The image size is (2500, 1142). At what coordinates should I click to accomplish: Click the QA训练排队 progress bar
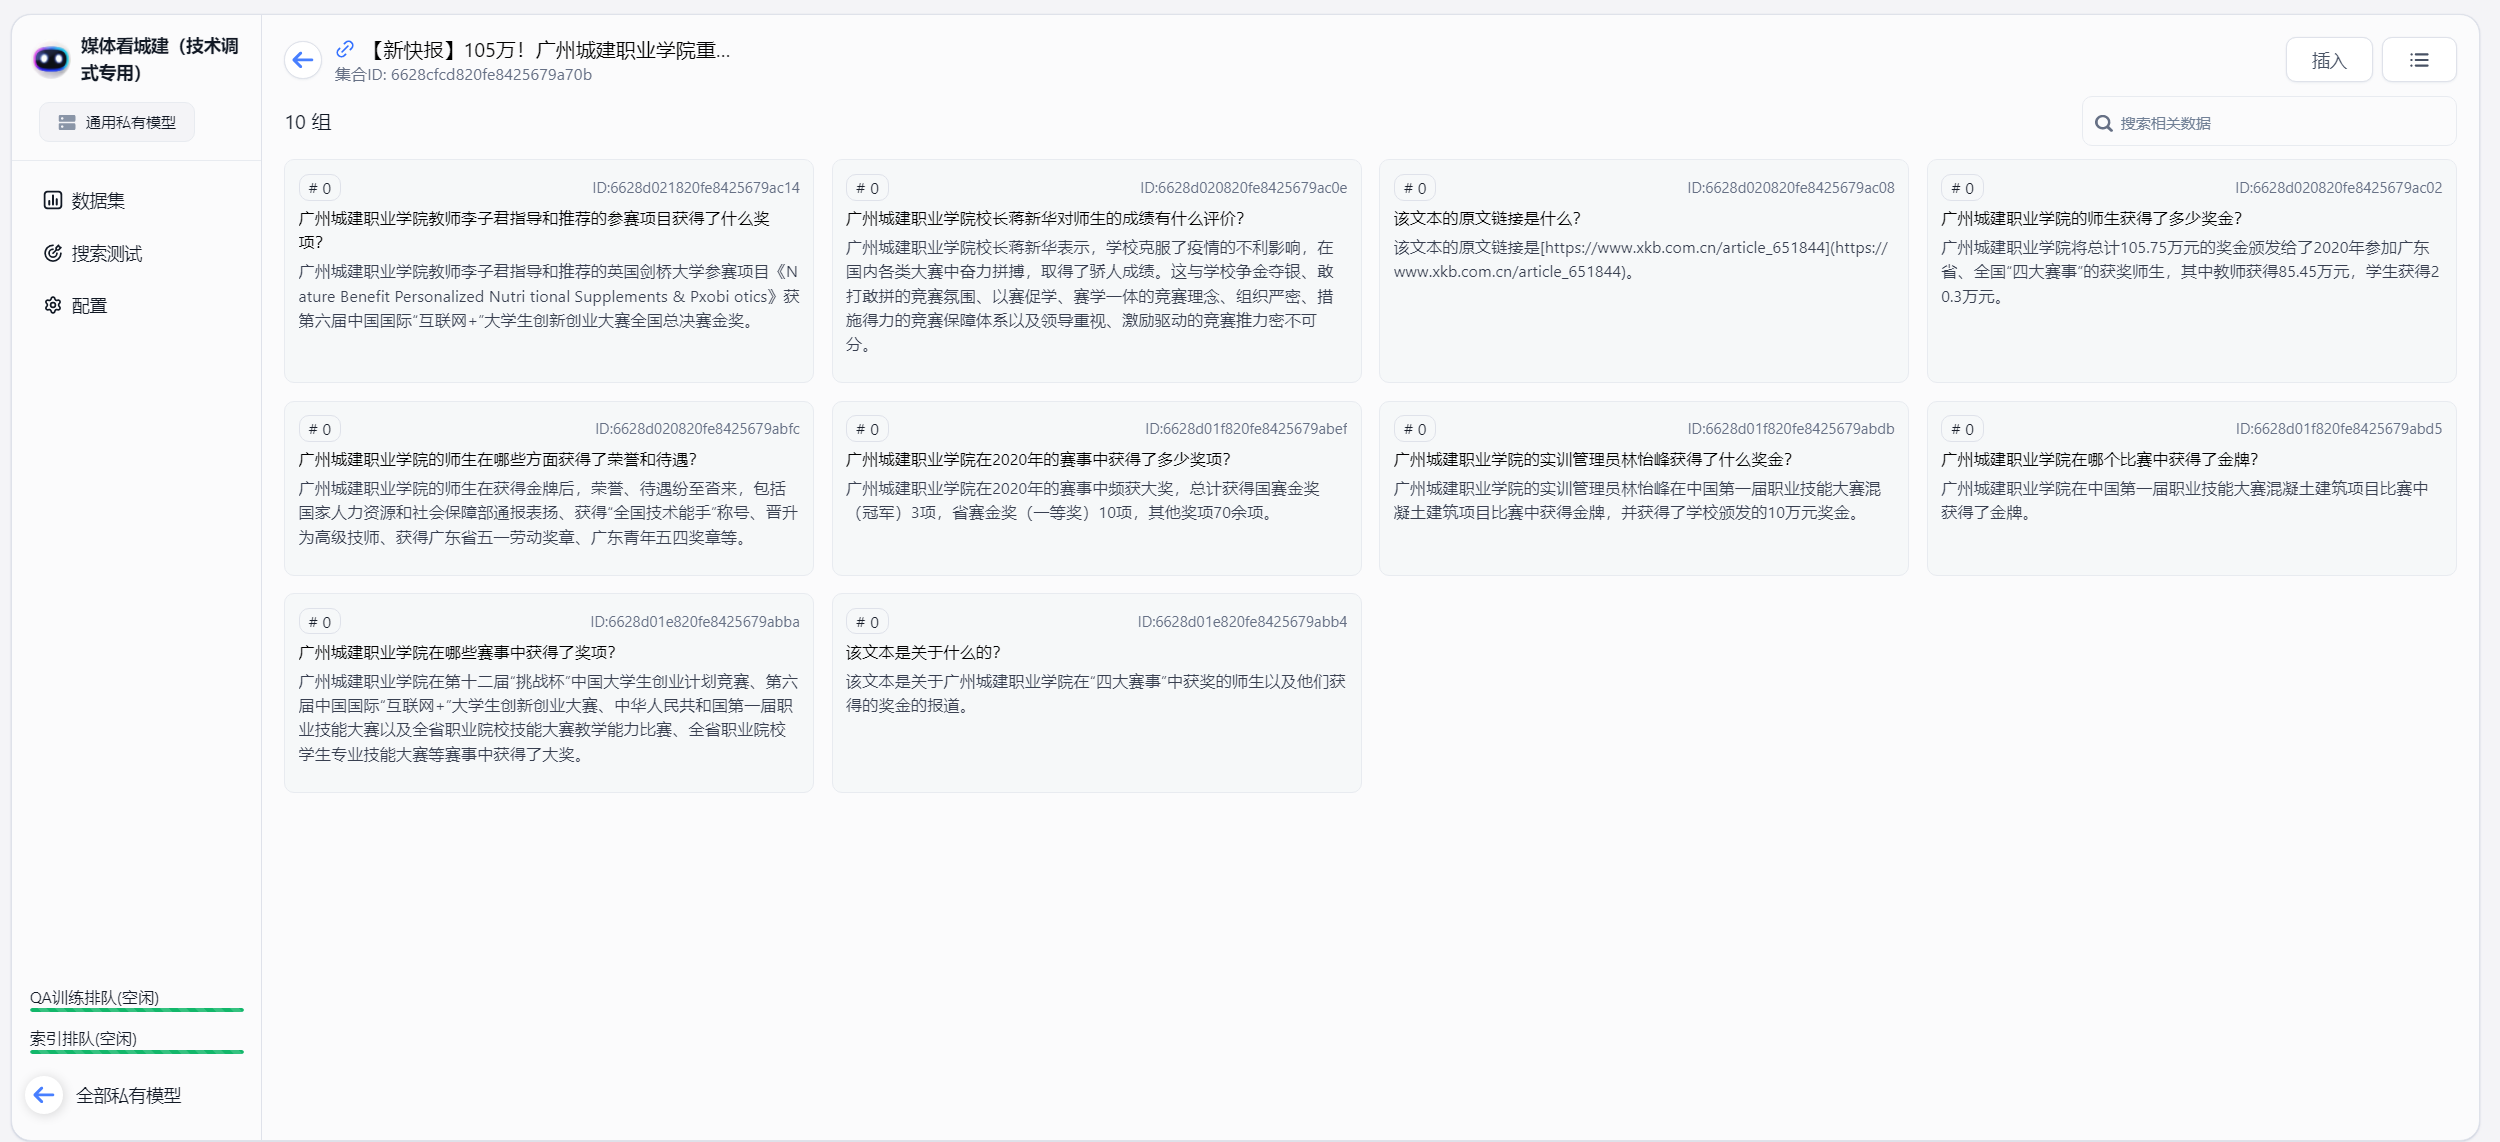(136, 1009)
